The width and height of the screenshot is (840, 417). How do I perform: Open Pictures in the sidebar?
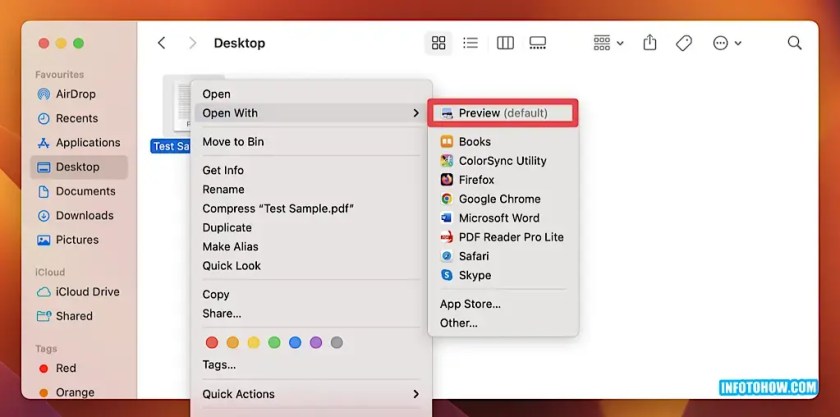point(68,240)
